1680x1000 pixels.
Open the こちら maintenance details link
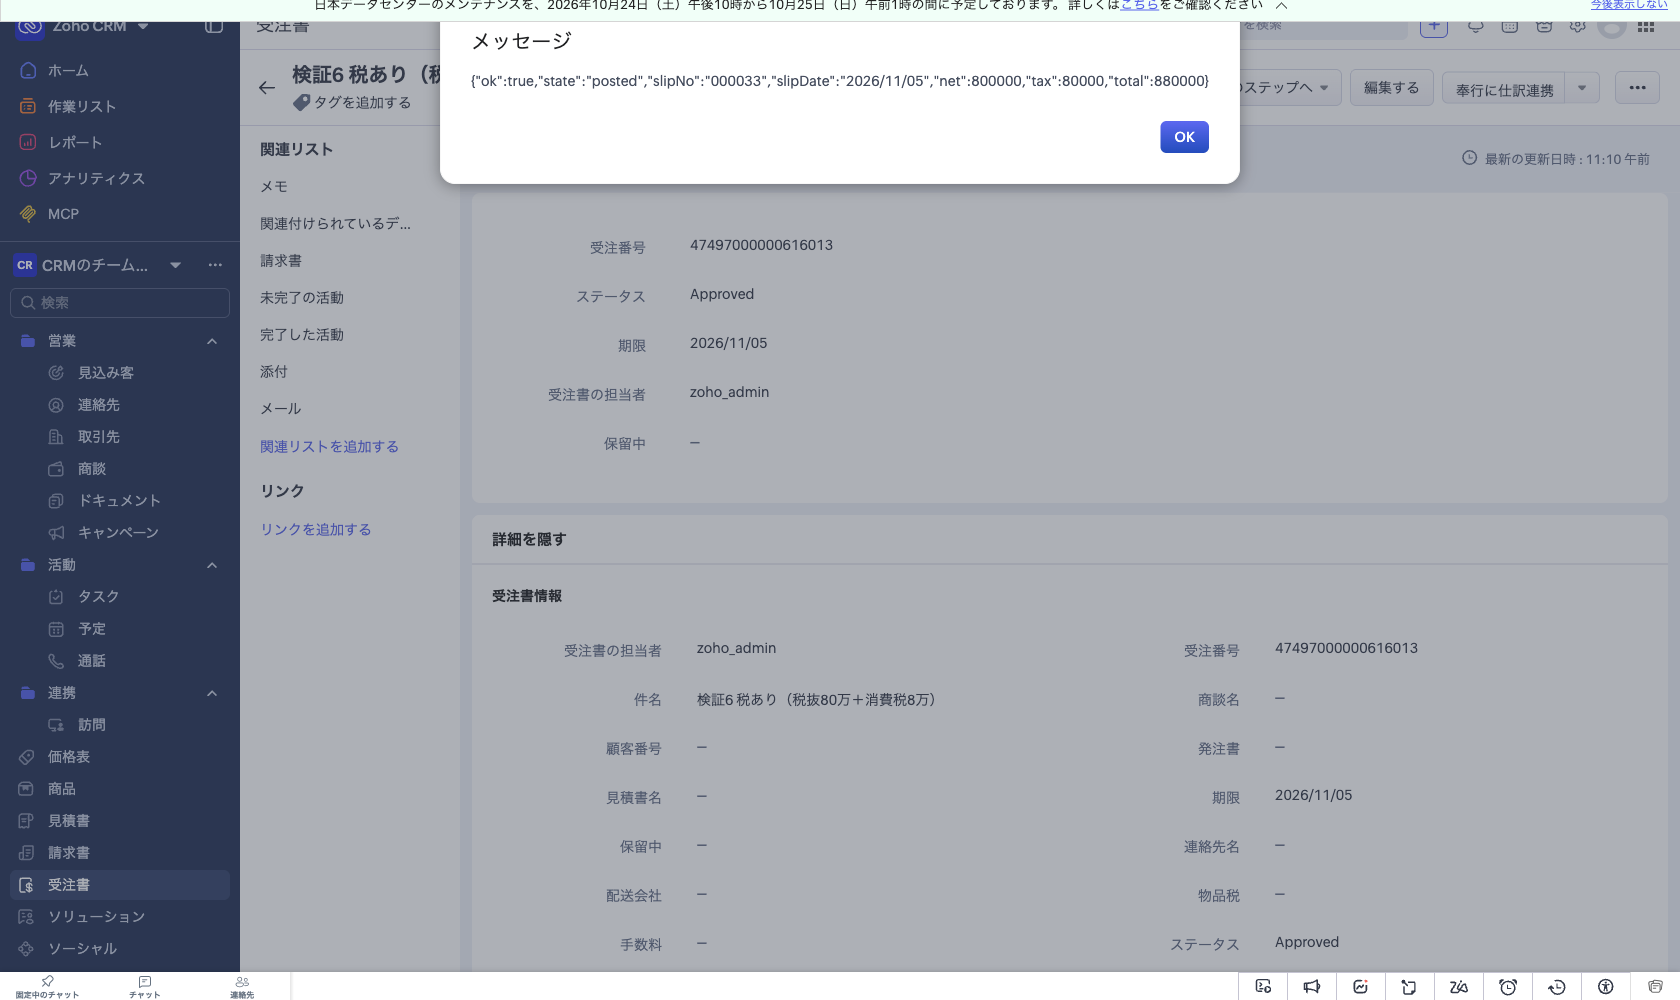click(x=1139, y=5)
